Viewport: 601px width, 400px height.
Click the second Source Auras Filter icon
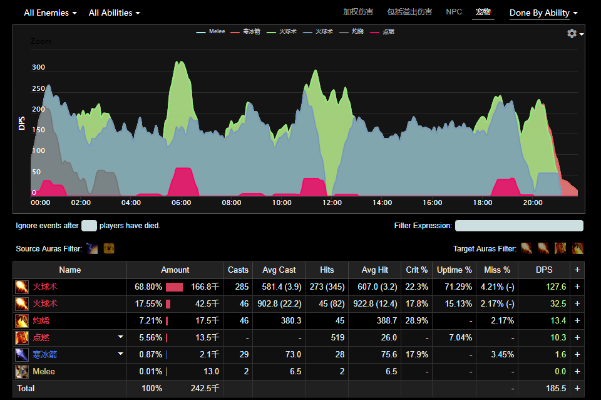click(x=109, y=248)
